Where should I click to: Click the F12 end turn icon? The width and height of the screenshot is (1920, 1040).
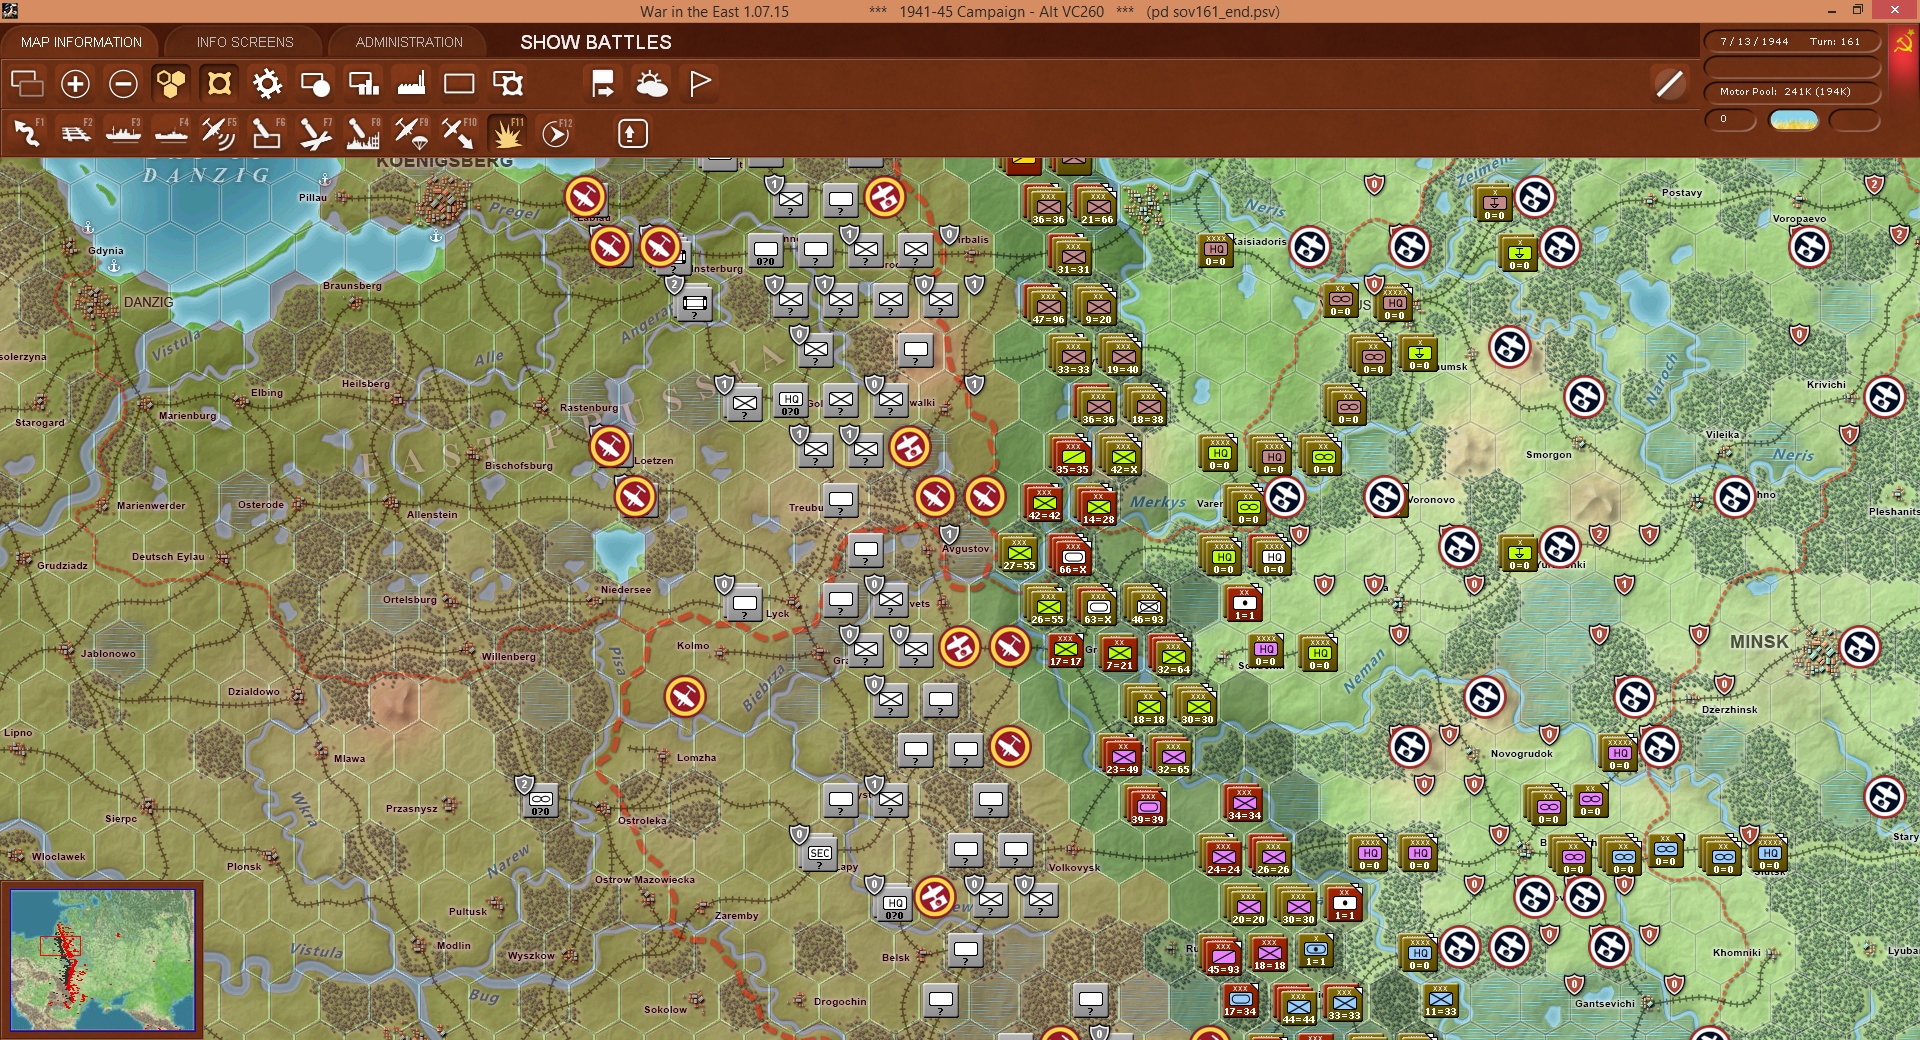click(x=556, y=133)
